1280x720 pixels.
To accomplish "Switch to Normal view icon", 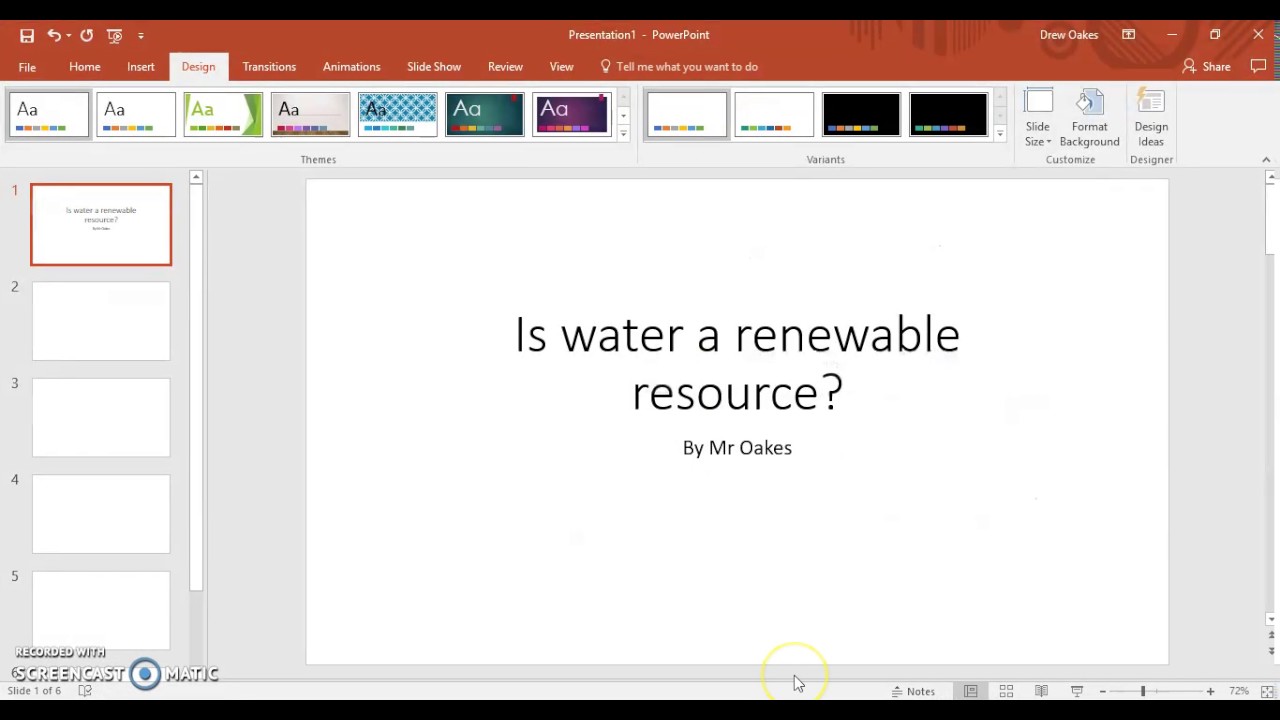I will click(970, 691).
